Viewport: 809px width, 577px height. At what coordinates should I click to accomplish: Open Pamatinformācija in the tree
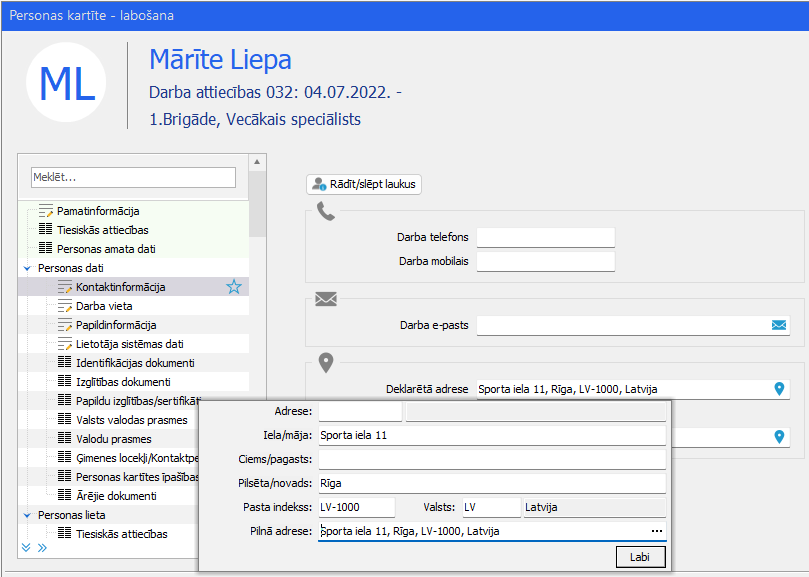[x=98, y=211]
